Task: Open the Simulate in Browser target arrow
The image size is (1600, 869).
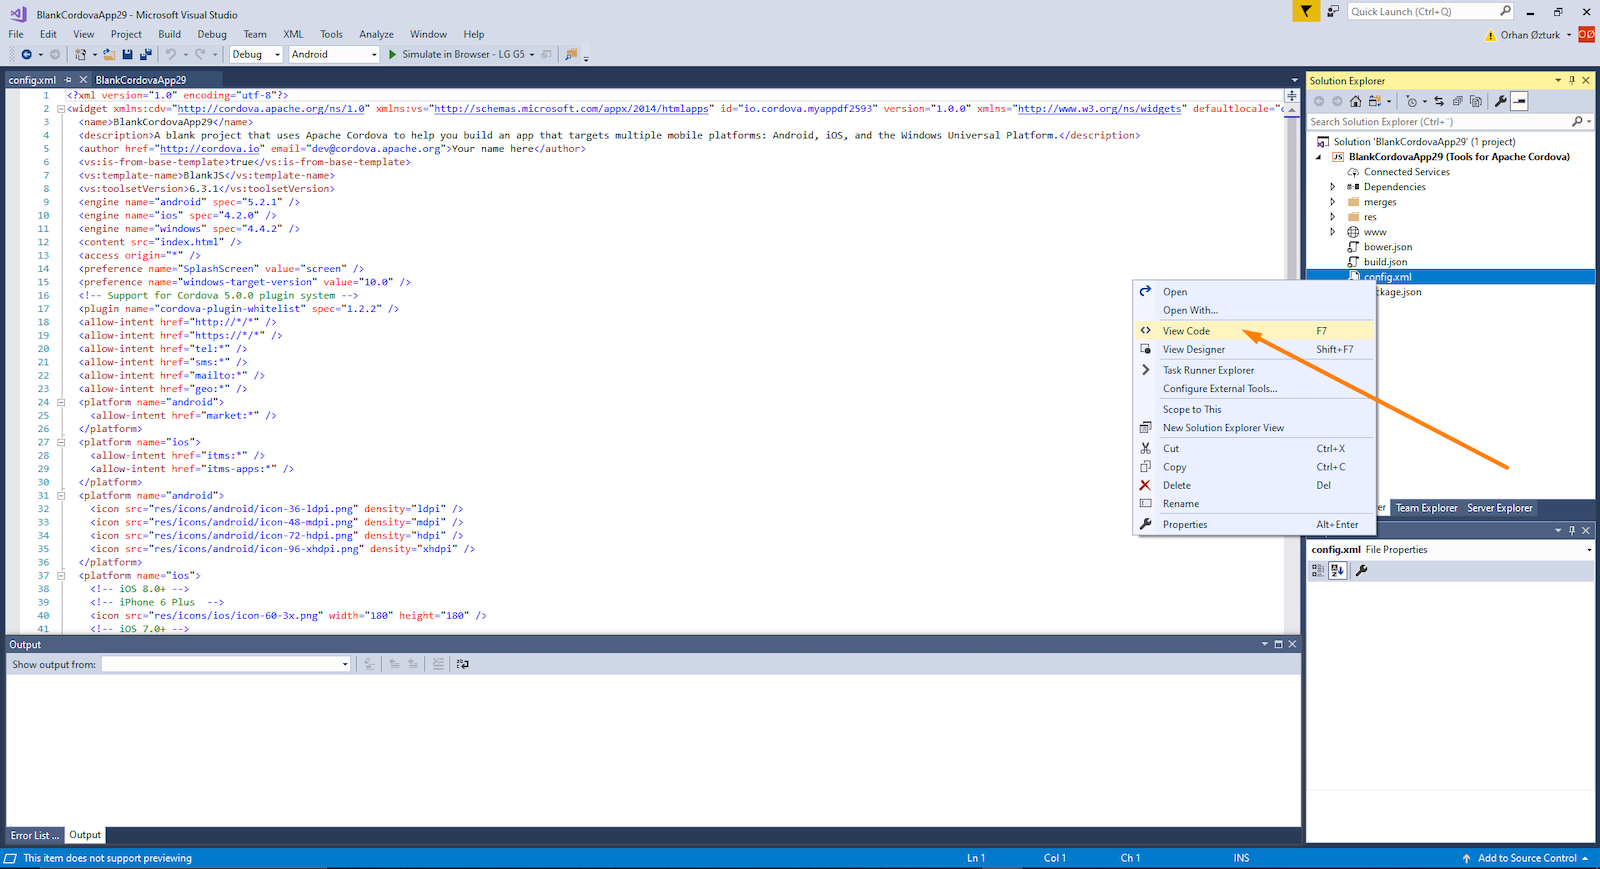Action: point(532,54)
